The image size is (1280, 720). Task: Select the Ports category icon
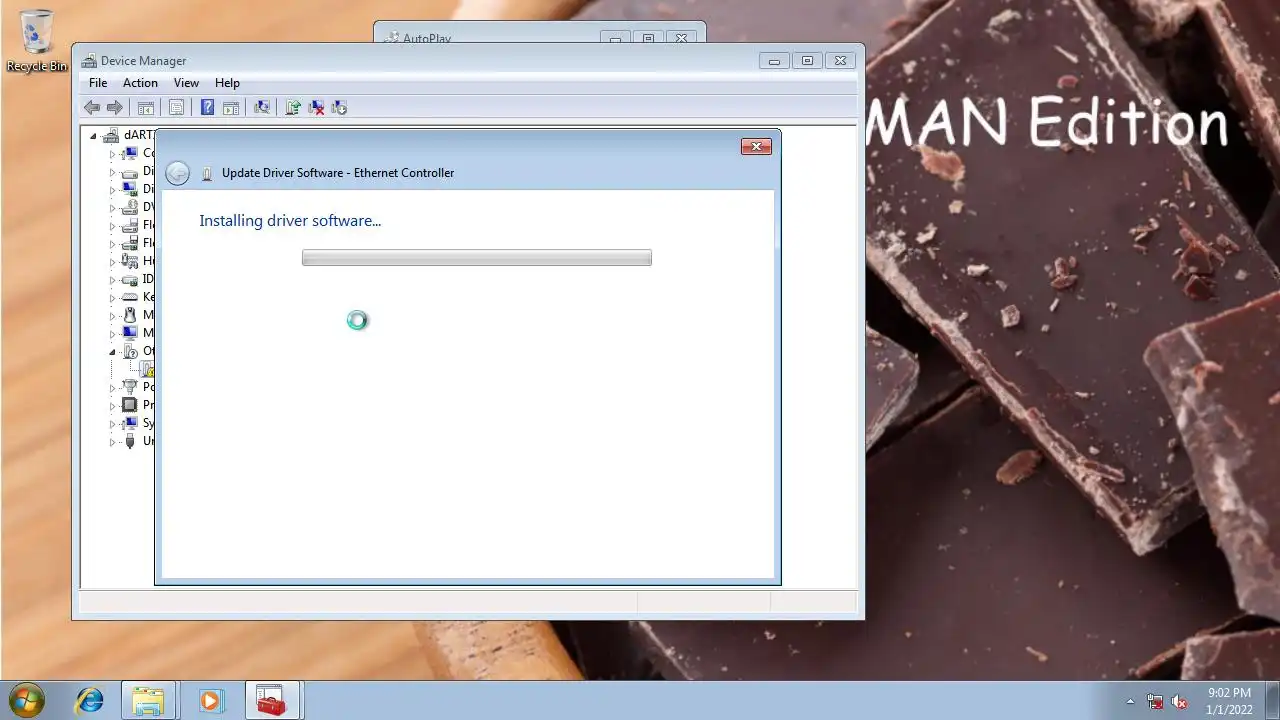click(x=129, y=387)
